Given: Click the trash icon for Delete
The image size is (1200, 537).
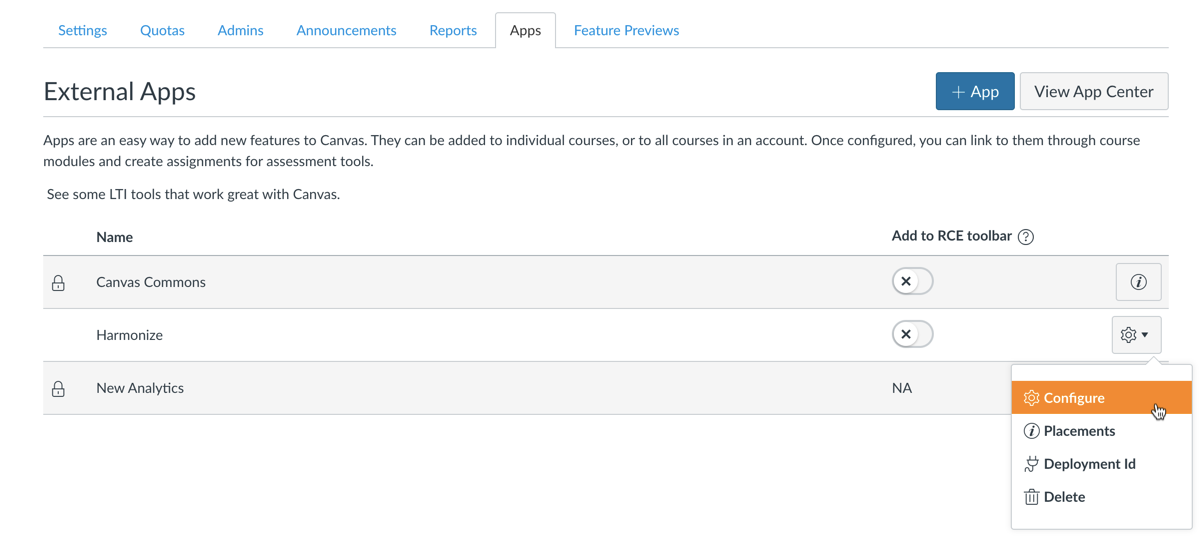Looking at the screenshot, I should (x=1031, y=497).
